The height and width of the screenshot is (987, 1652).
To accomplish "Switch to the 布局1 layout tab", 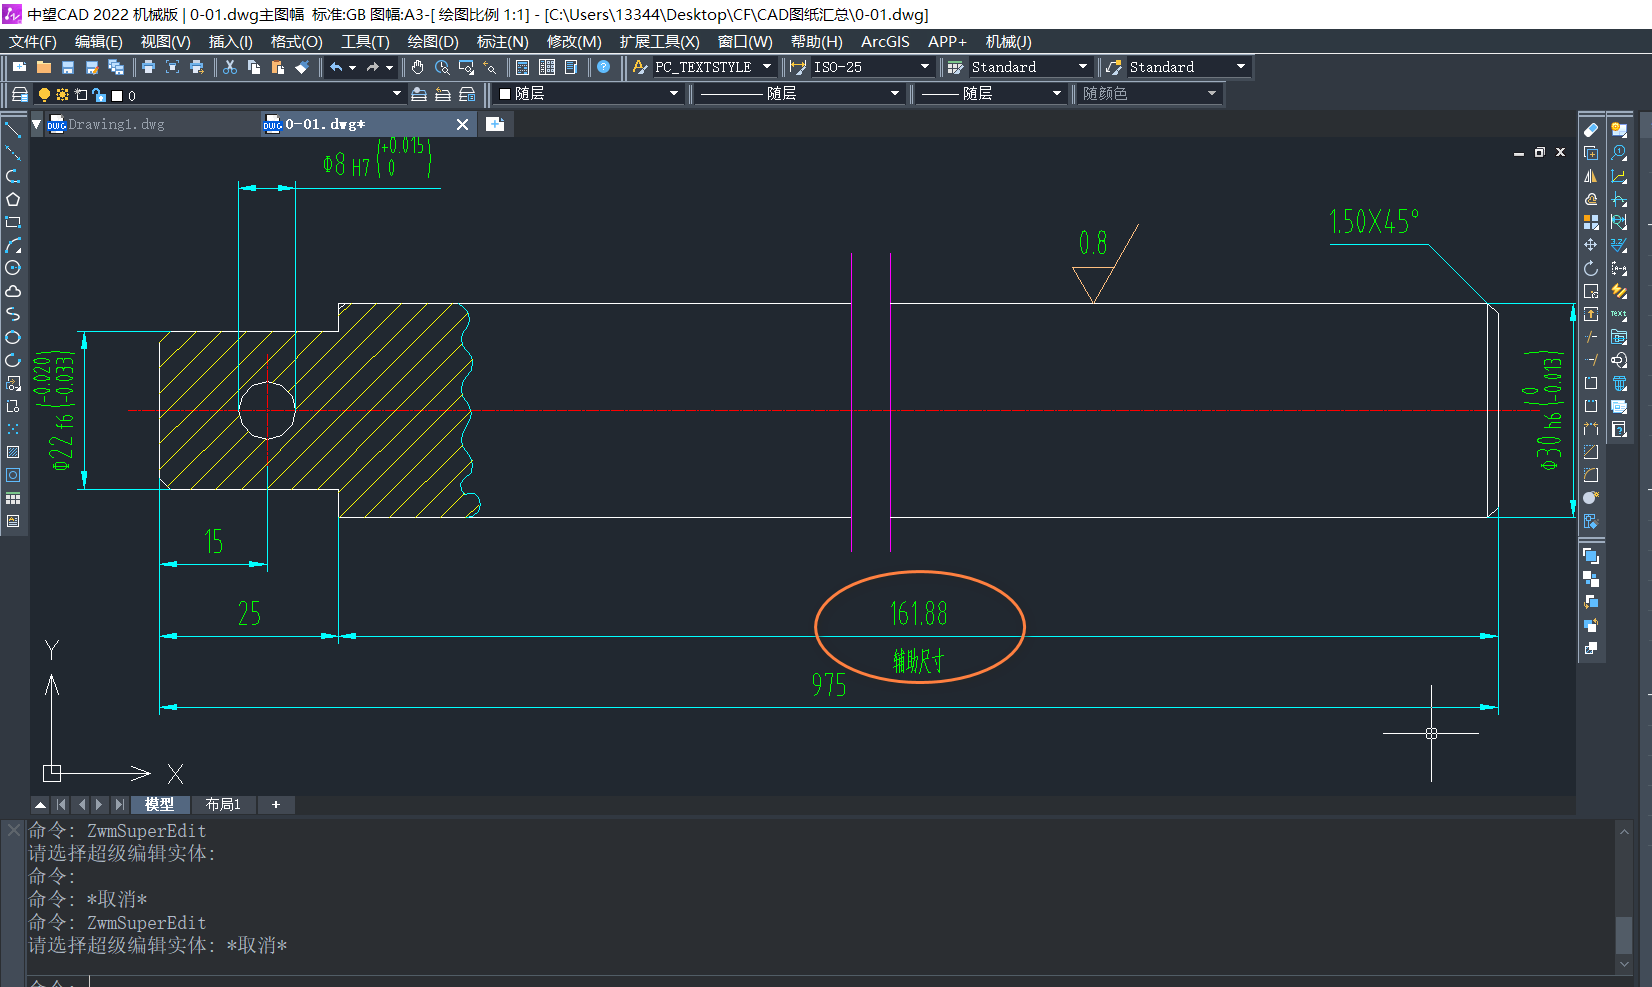I will (x=223, y=804).
